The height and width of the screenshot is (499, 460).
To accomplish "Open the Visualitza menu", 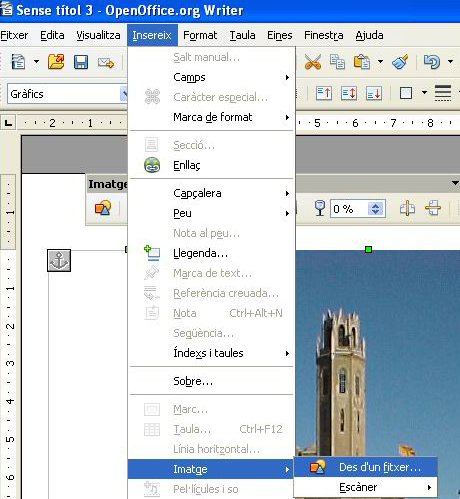I will tap(98, 35).
